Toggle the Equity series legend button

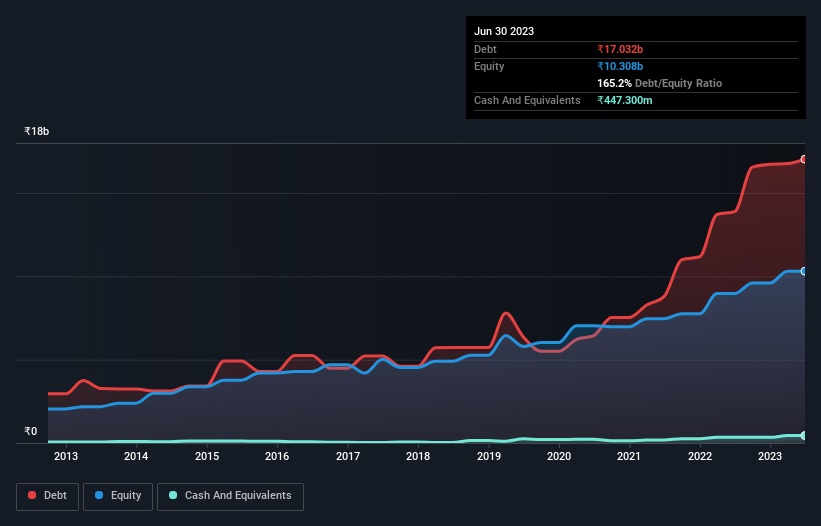click(x=118, y=496)
